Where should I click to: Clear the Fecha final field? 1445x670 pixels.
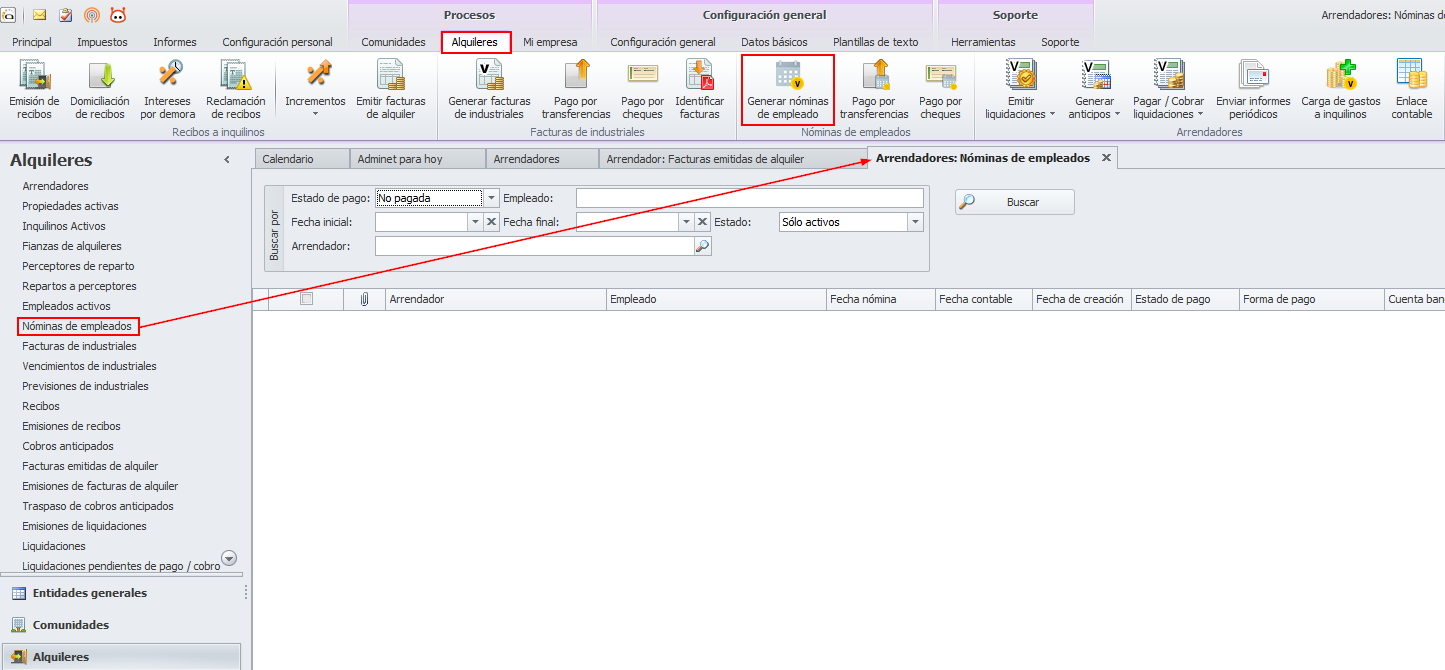coord(703,222)
